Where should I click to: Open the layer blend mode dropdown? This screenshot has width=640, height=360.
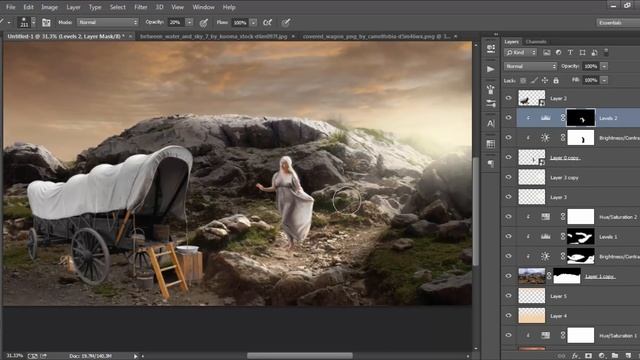530,66
